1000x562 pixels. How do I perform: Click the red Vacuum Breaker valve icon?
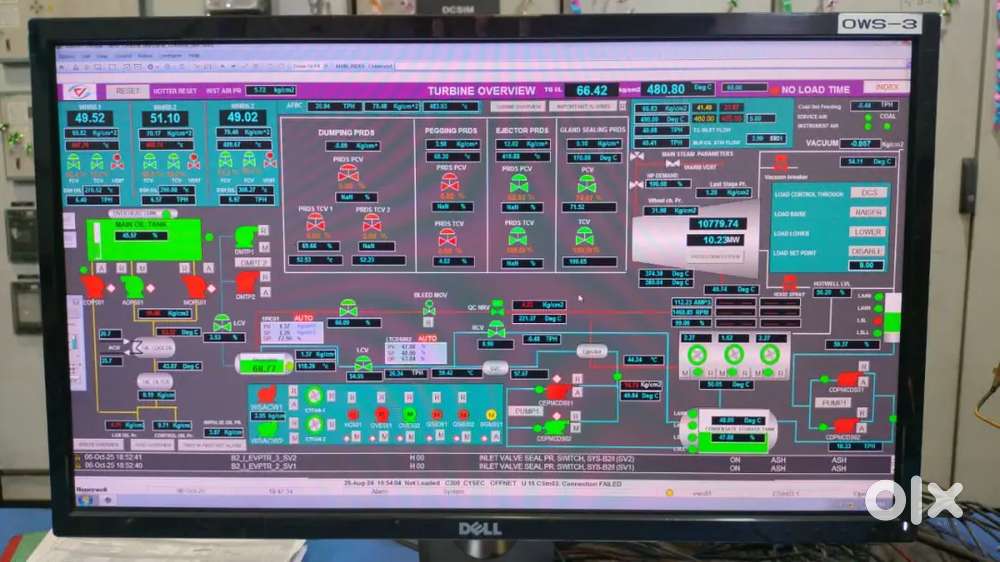click(x=778, y=163)
